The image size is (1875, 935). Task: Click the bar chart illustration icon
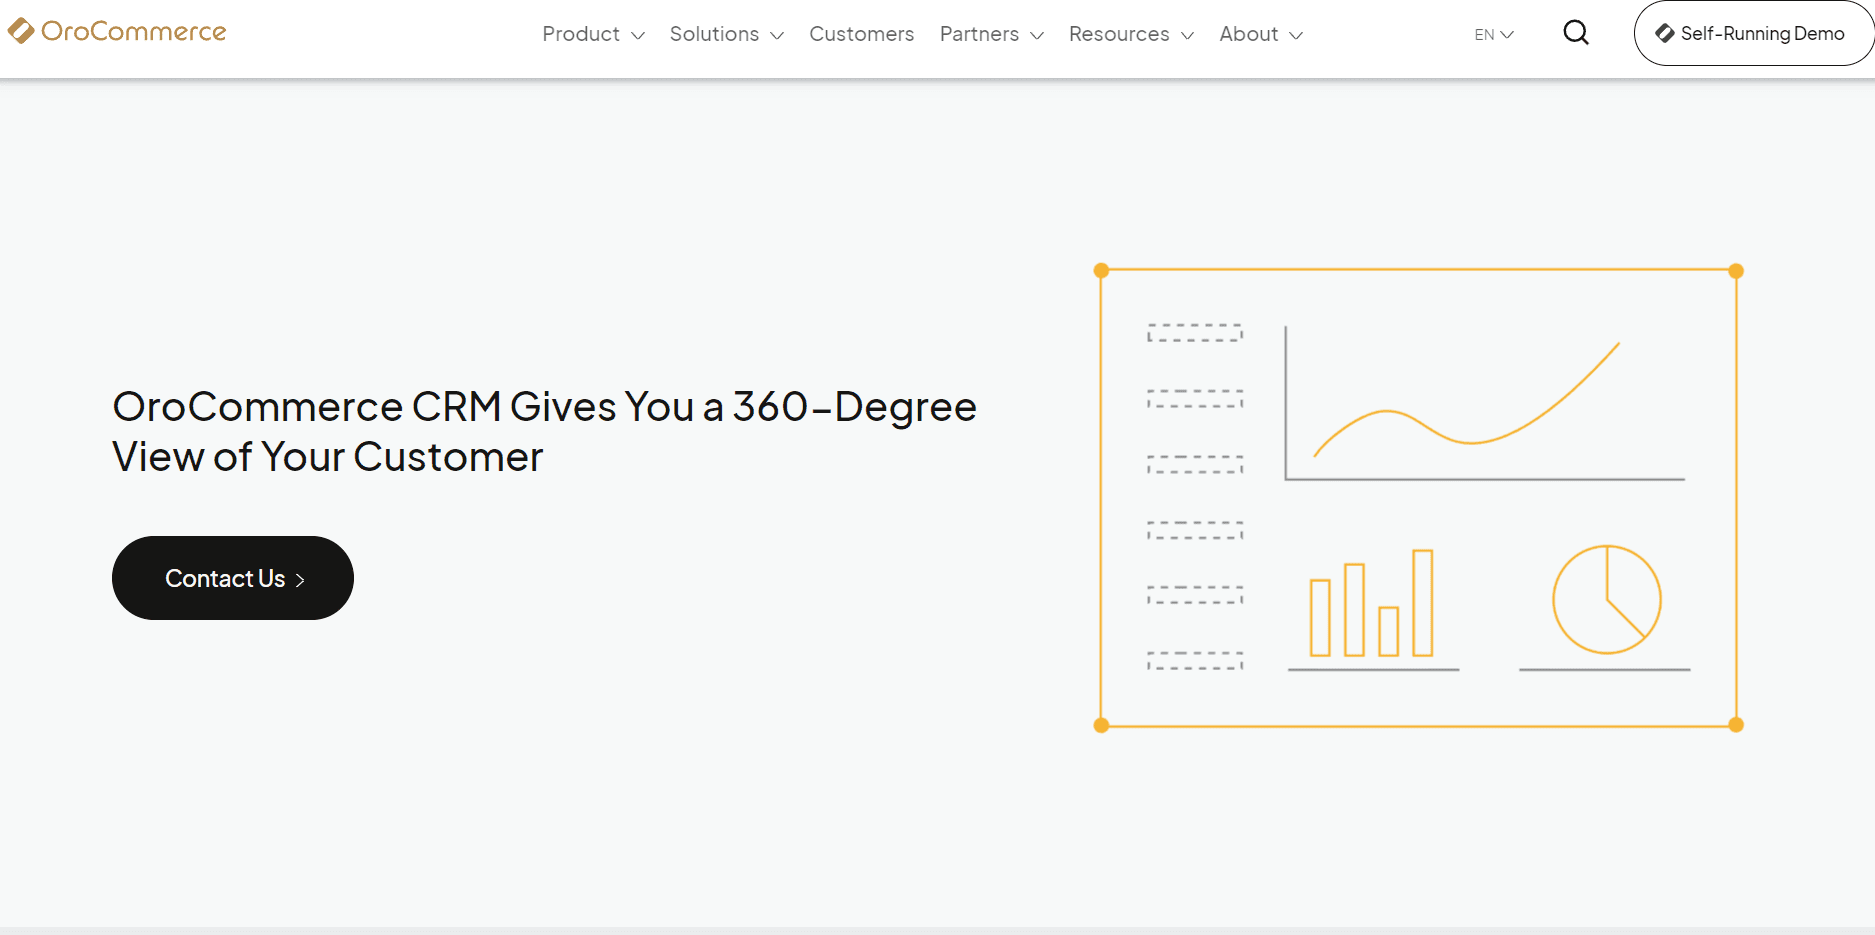[x=1372, y=605]
